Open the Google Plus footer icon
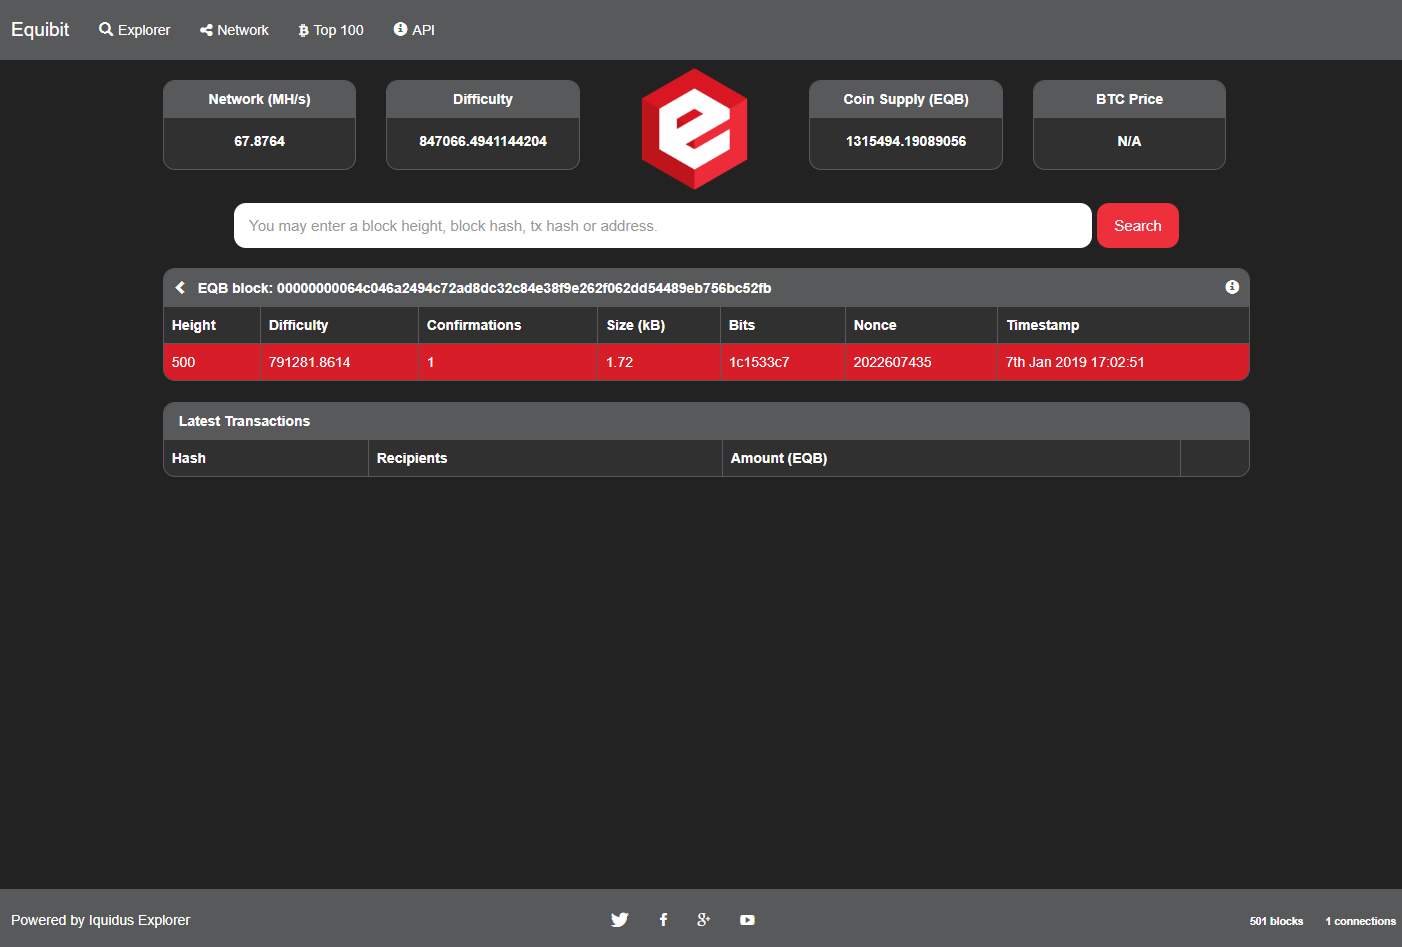Screen dimensions: 1402x947 click(704, 920)
